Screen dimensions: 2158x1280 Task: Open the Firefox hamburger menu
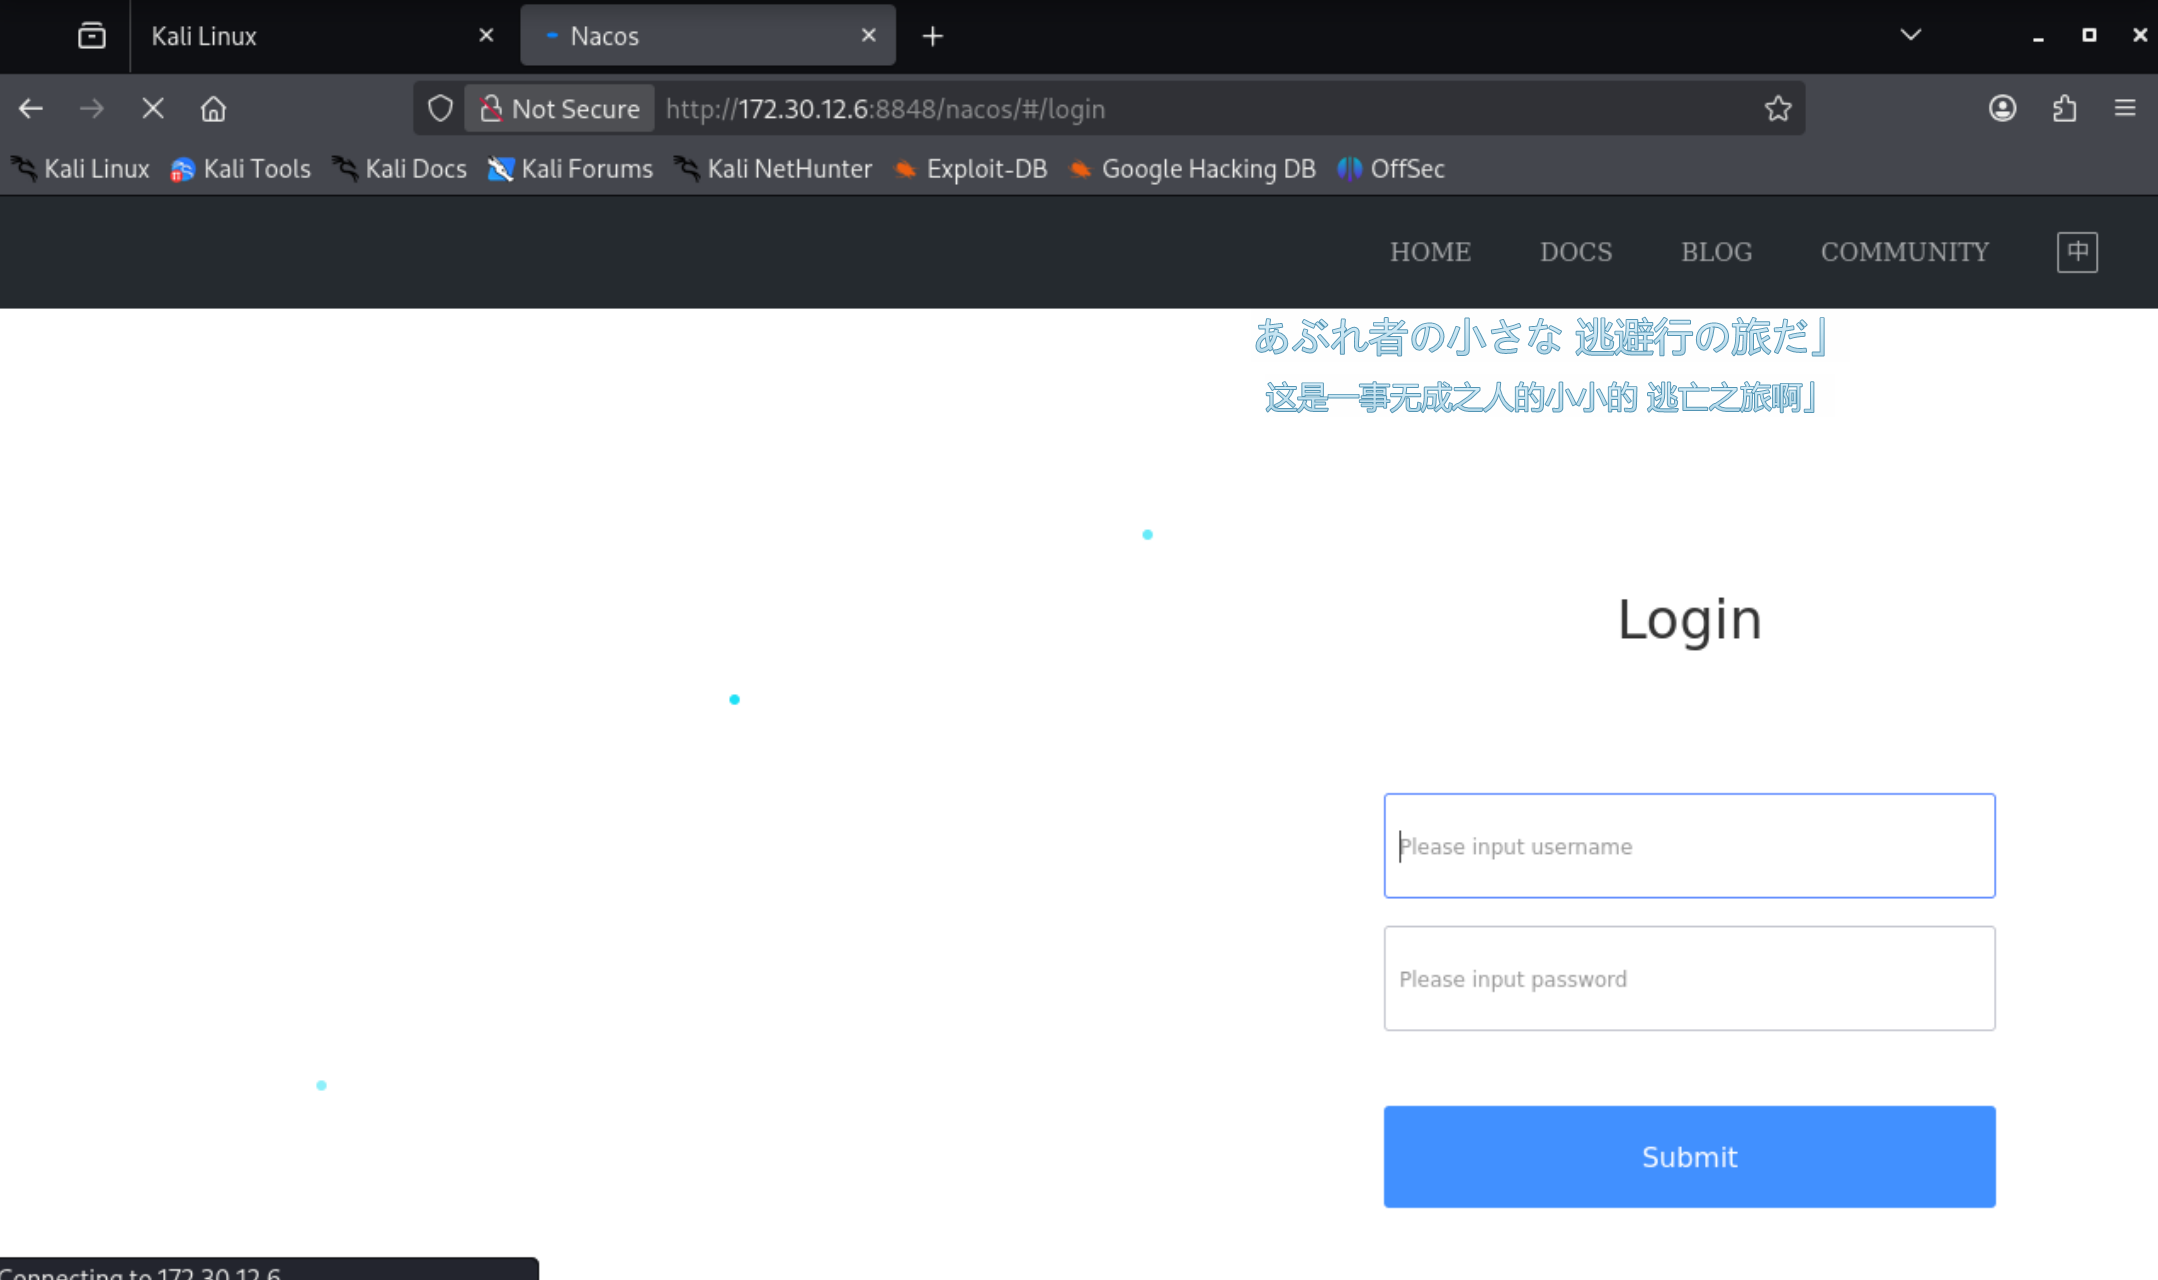(2125, 108)
